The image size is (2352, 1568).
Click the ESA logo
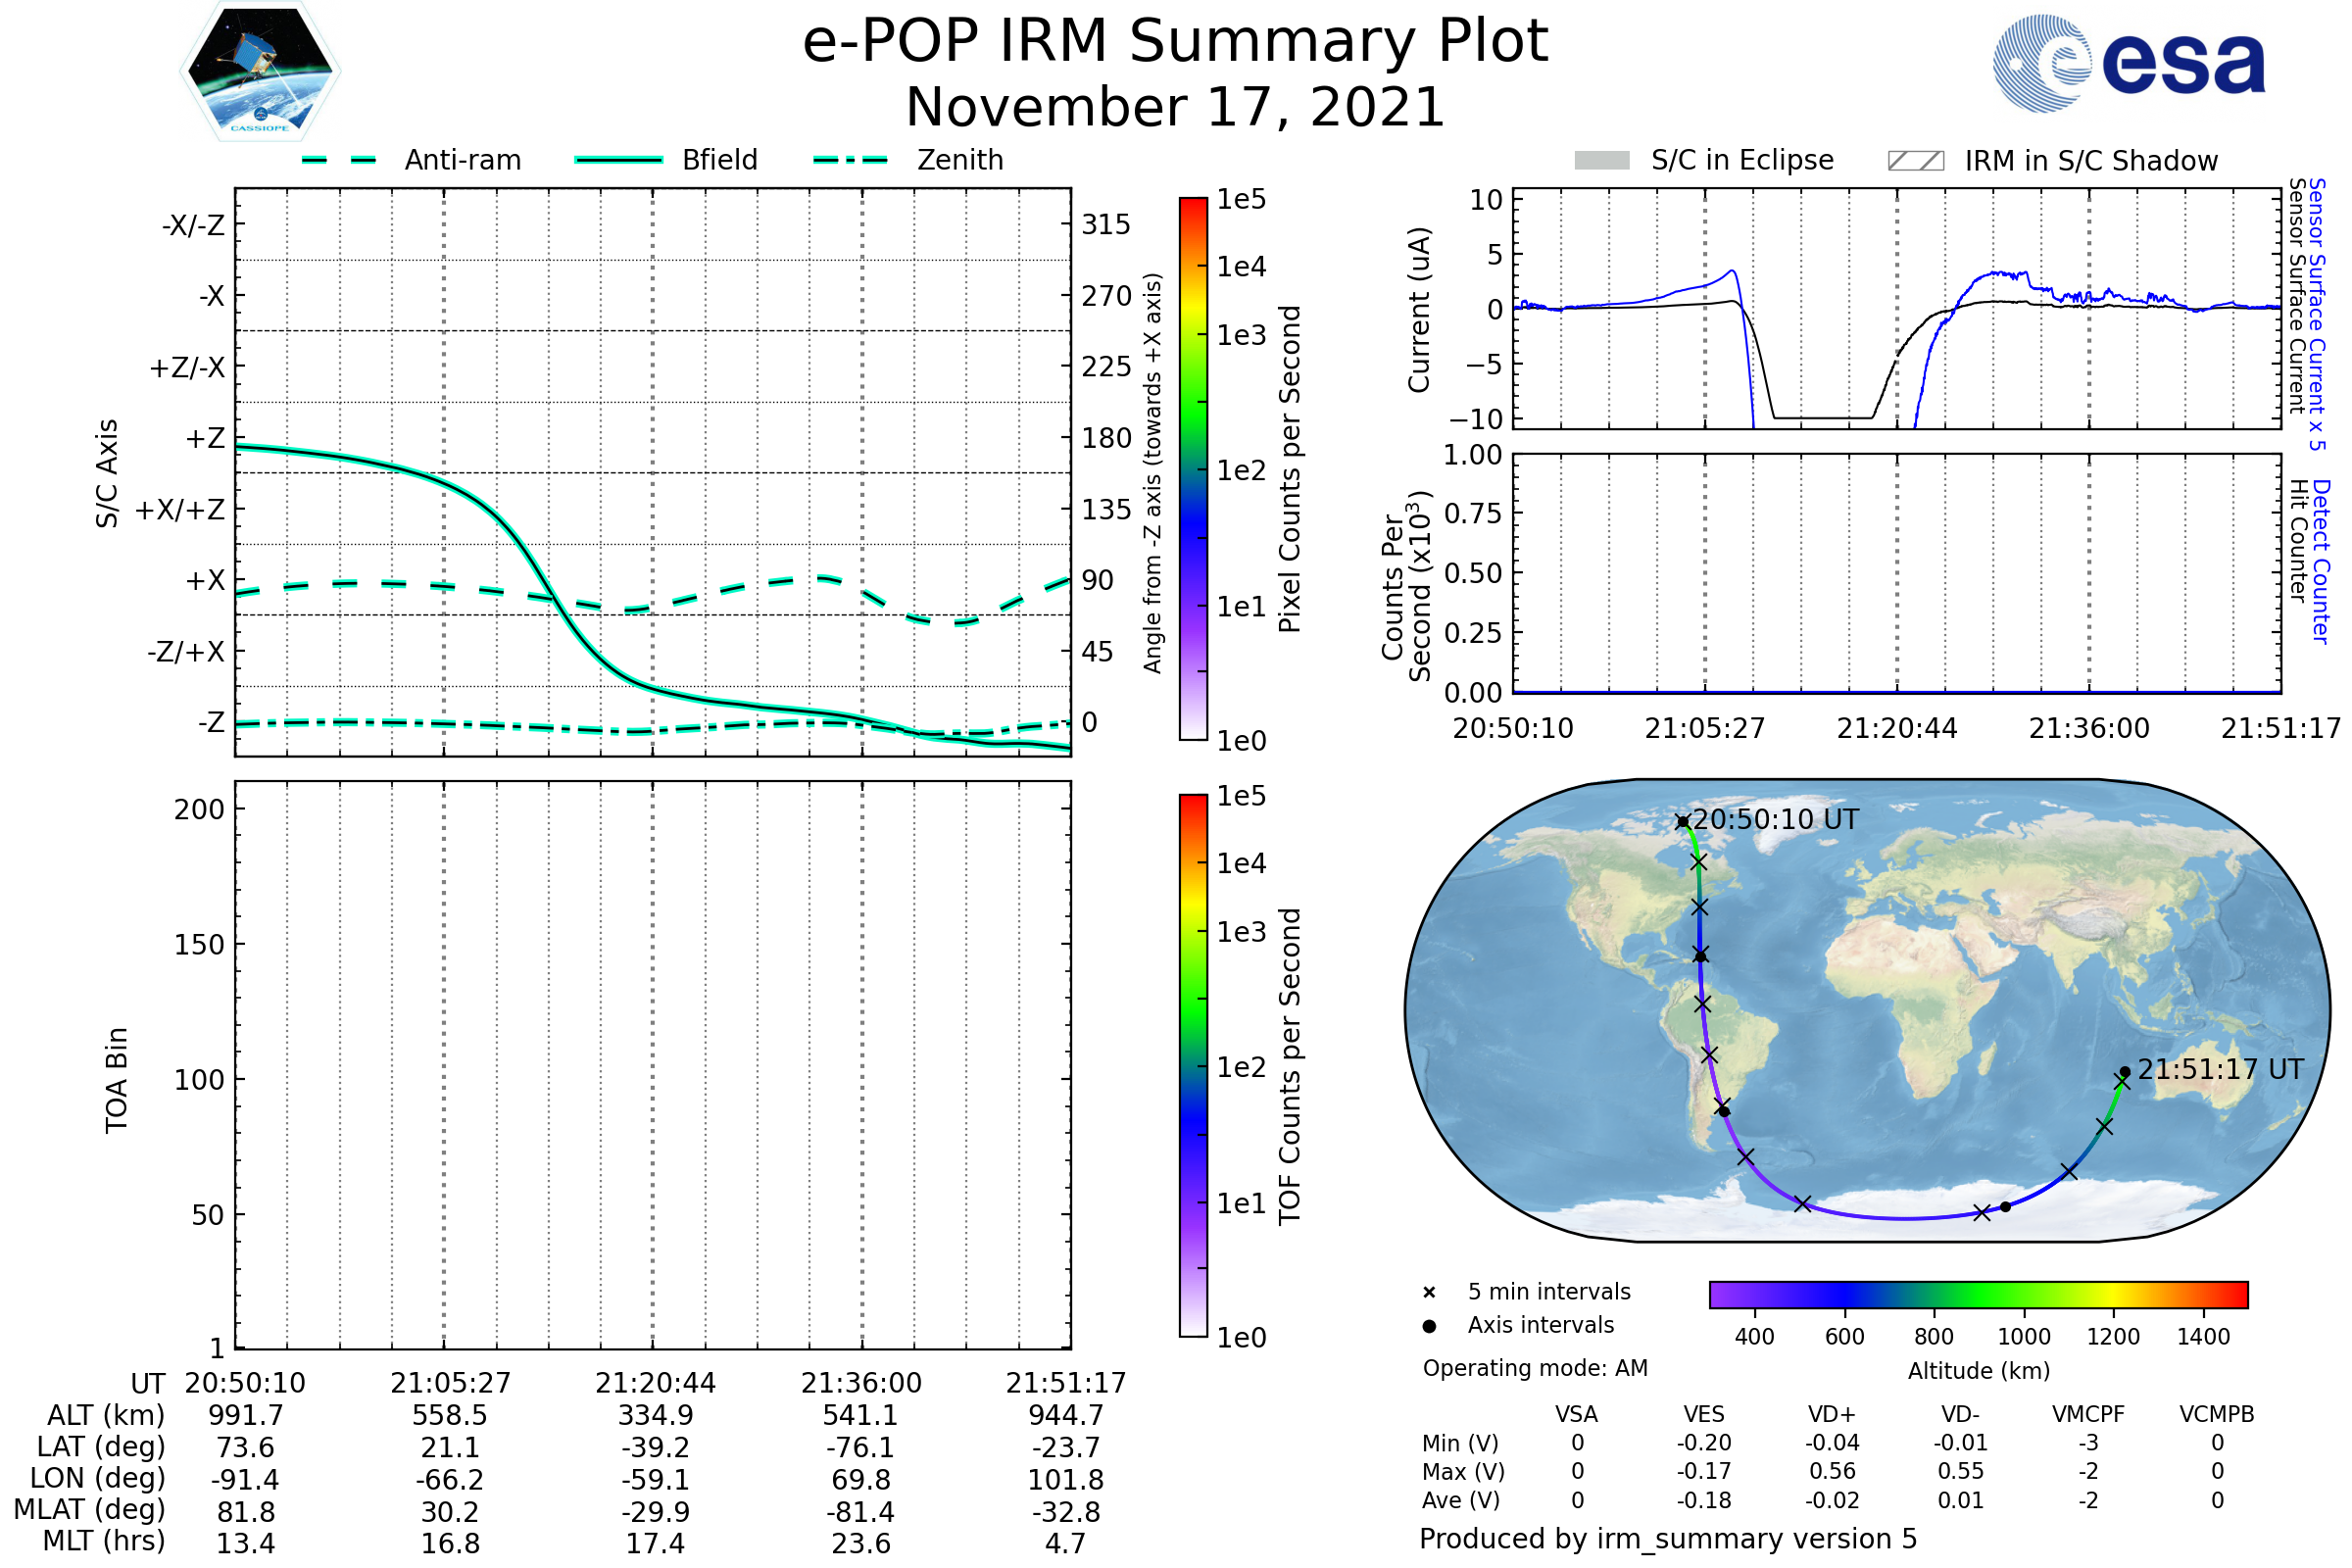(2128, 64)
